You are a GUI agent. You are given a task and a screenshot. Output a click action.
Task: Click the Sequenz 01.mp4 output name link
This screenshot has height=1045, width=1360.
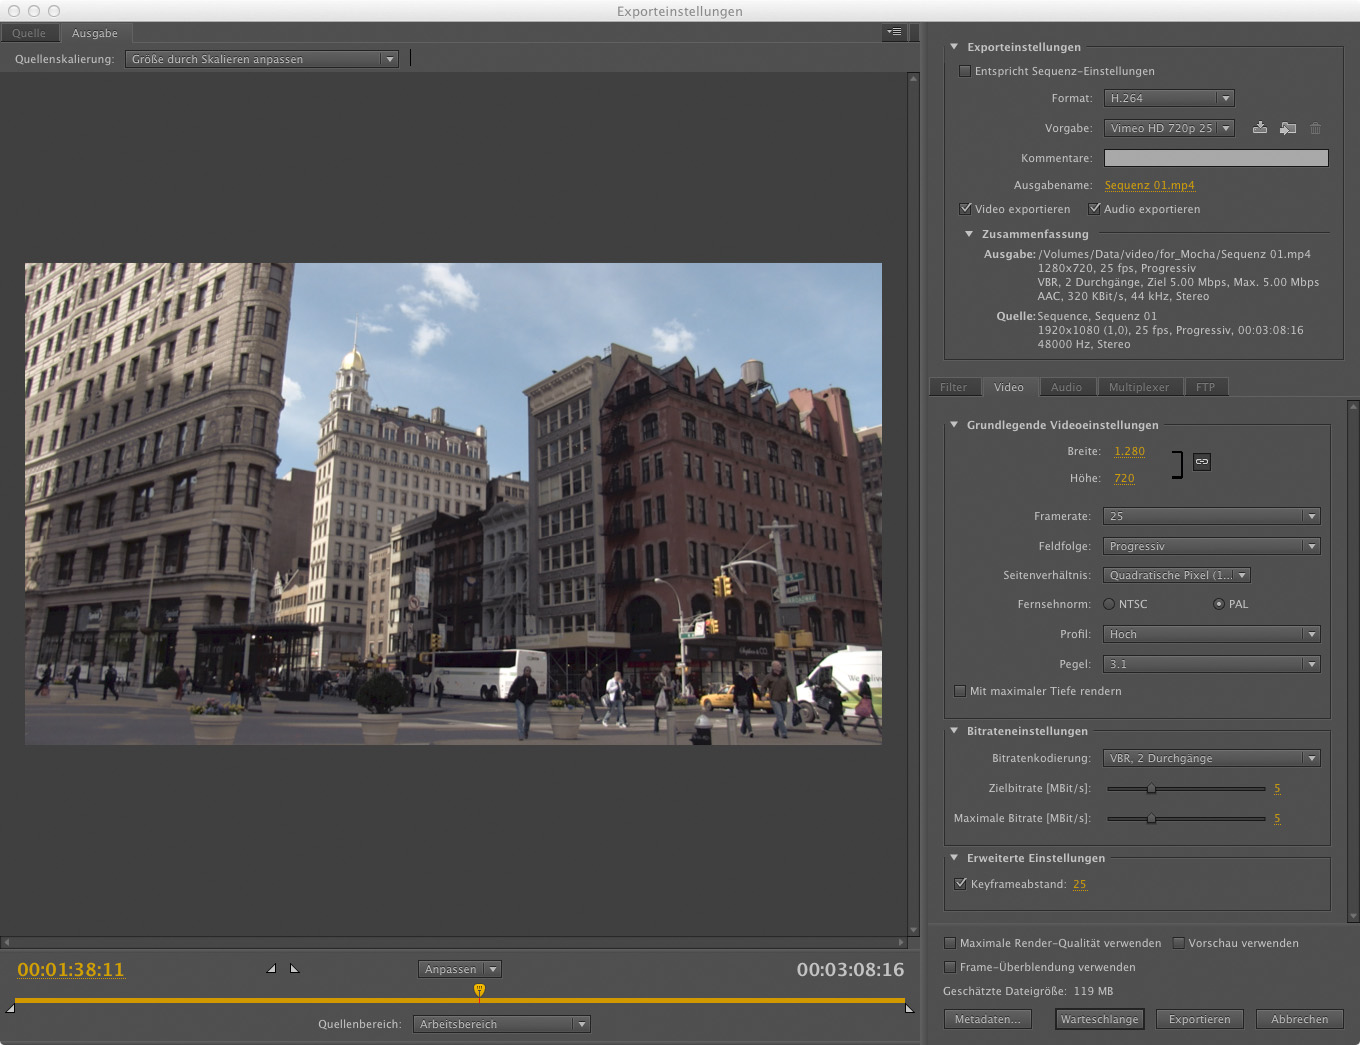point(1149,185)
